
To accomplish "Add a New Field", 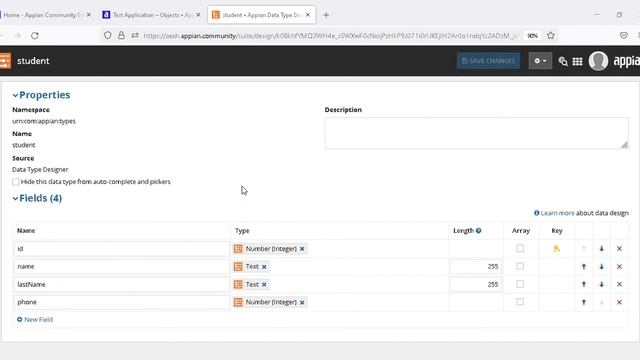I will tap(35, 320).
